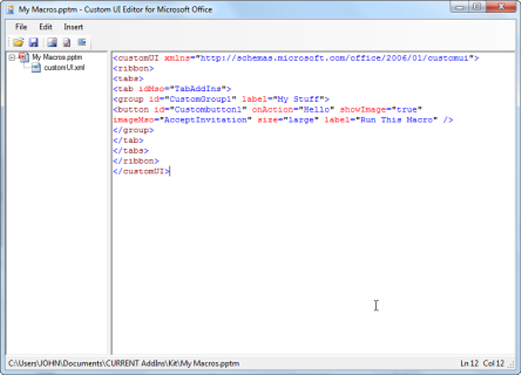Click the My Macros.pptm PowerPoint file icon
521x375 pixels.
pyautogui.click(x=24, y=57)
